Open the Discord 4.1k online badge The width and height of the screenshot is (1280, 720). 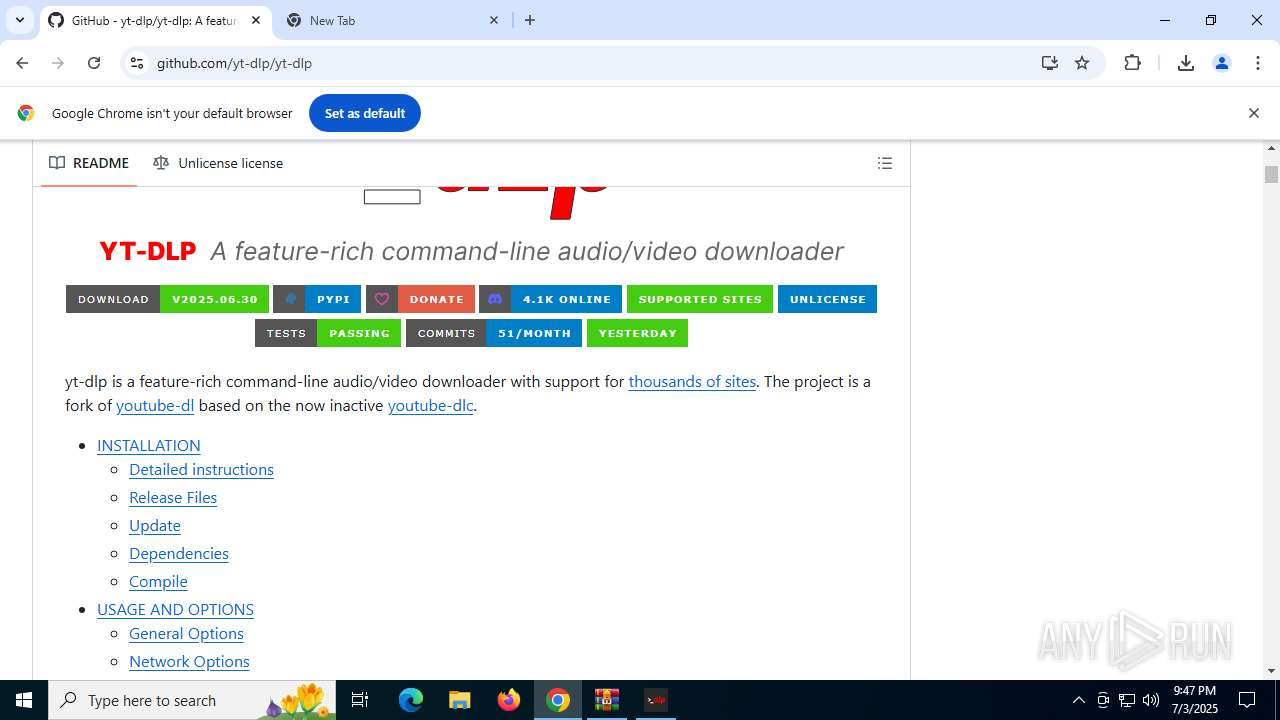point(550,299)
